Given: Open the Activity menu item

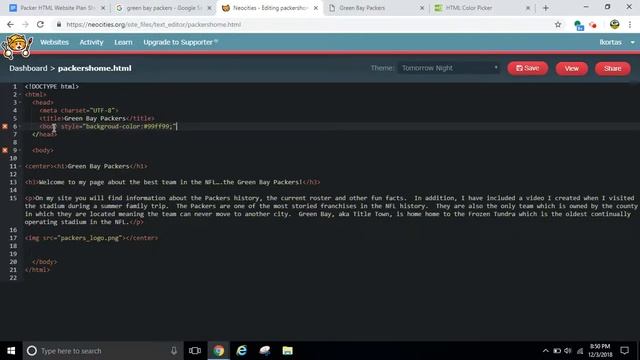Looking at the screenshot, I should [x=91, y=42].
